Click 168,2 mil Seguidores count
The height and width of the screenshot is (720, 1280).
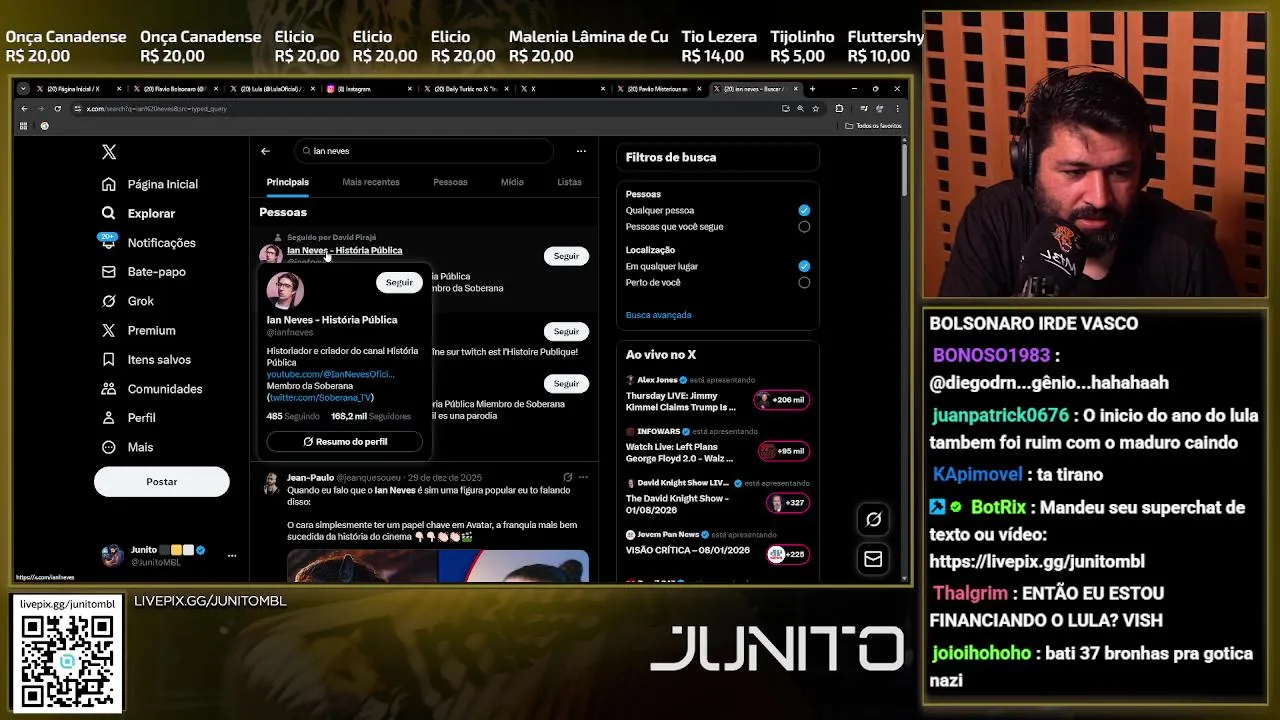coord(371,416)
